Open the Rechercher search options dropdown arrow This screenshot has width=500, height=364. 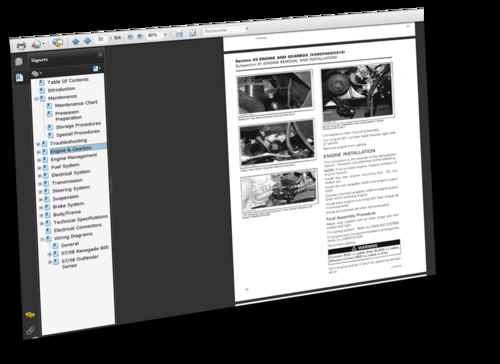pos(247,29)
